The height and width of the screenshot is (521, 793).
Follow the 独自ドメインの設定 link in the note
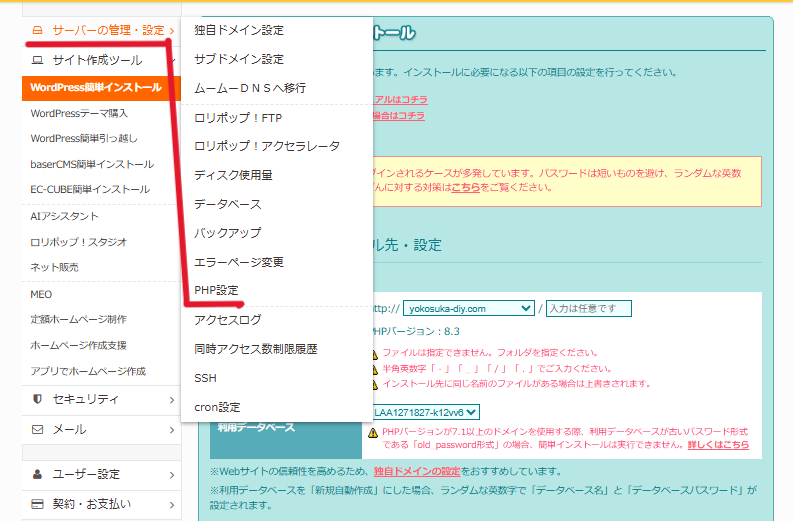[417, 471]
